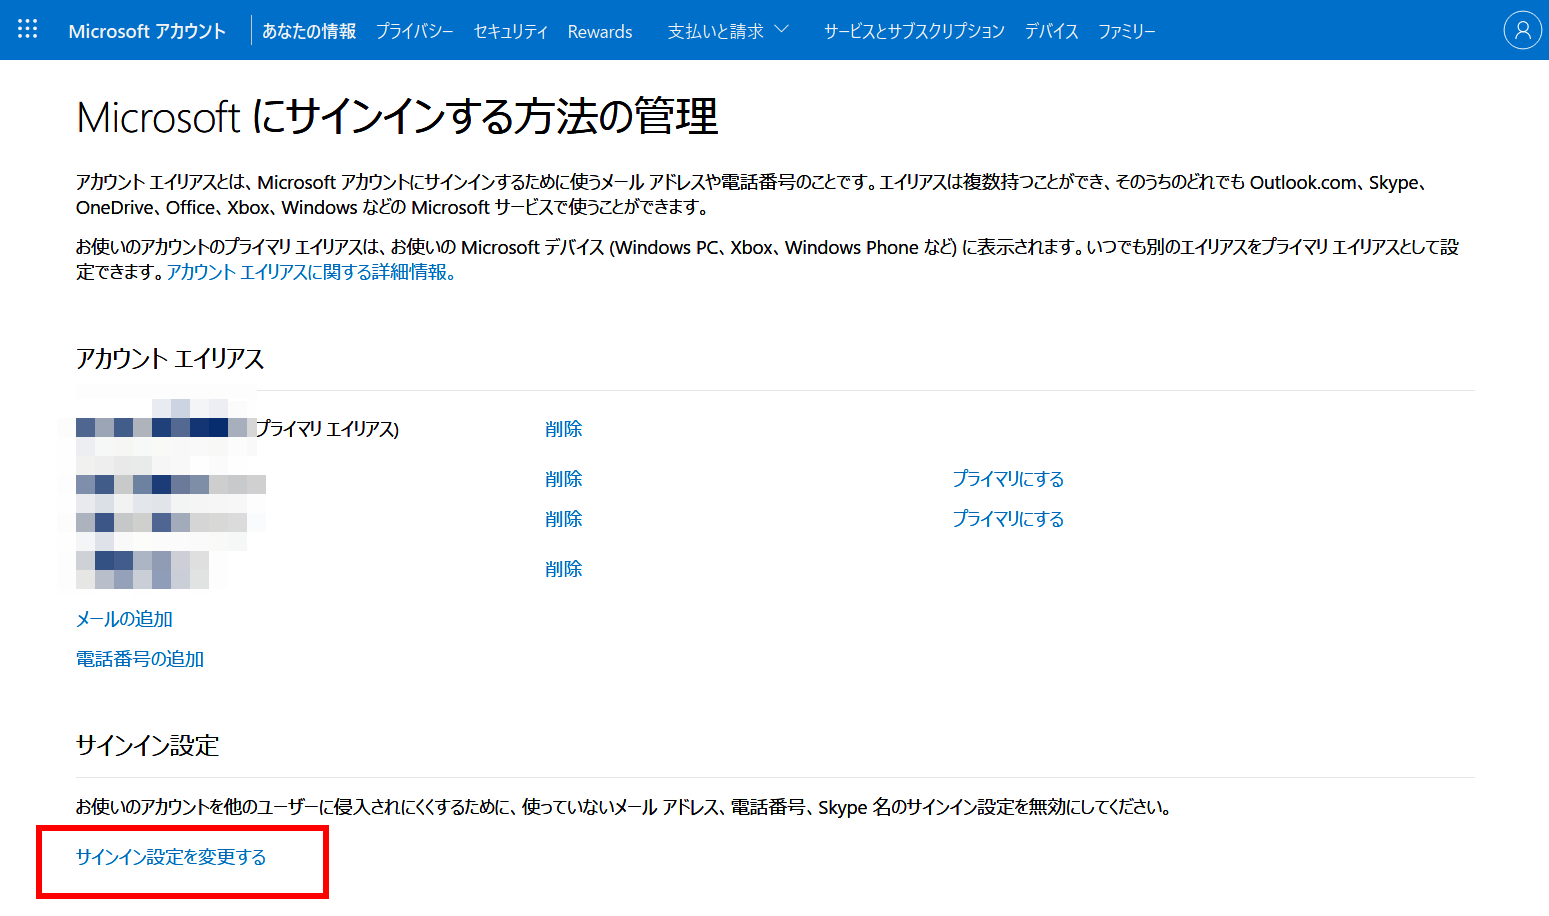Open the Rewards navigation item
This screenshot has height=916, width=1549.
tap(599, 31)
